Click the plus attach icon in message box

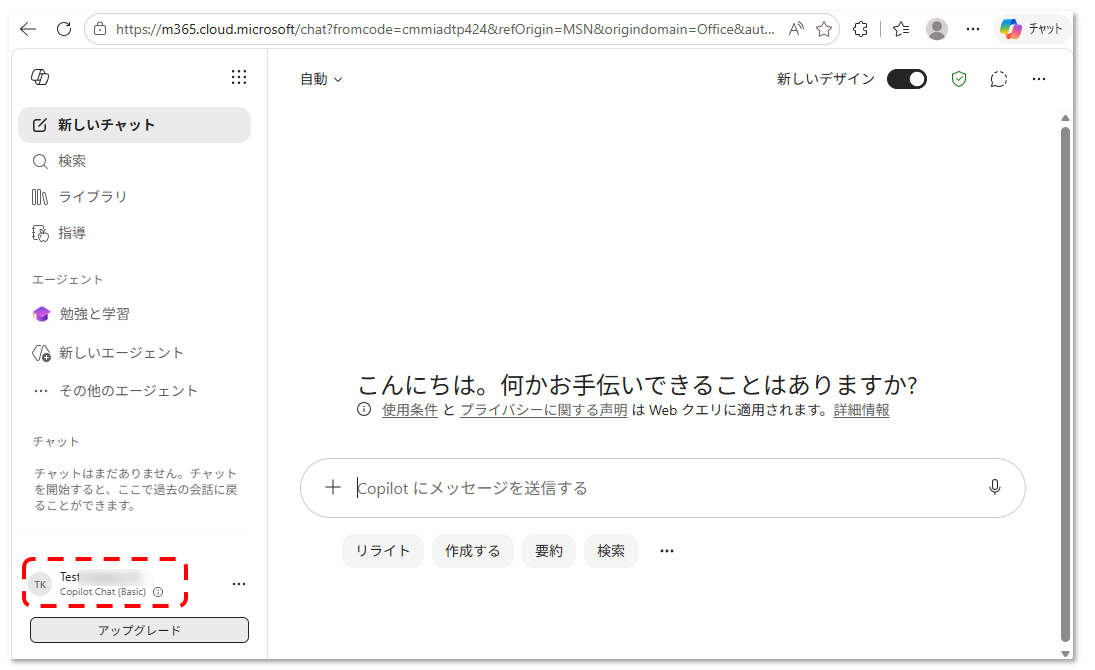(333, 488)
